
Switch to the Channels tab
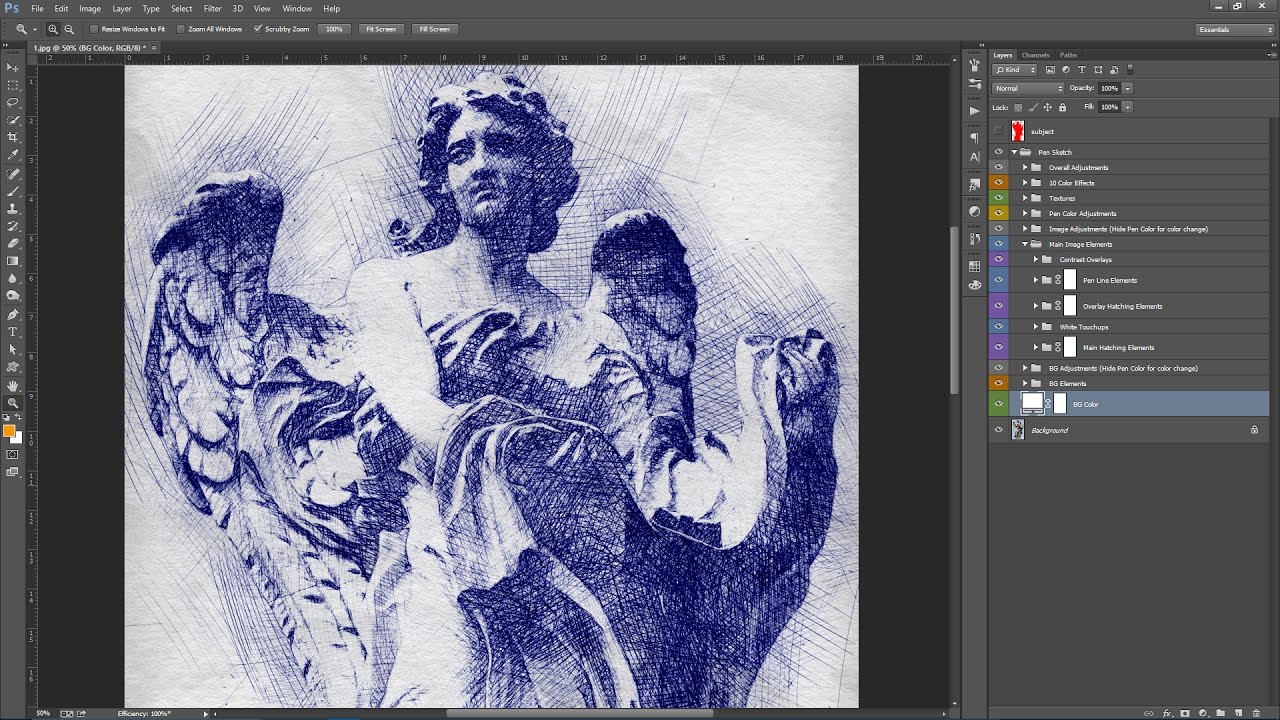pos(1035,55)
